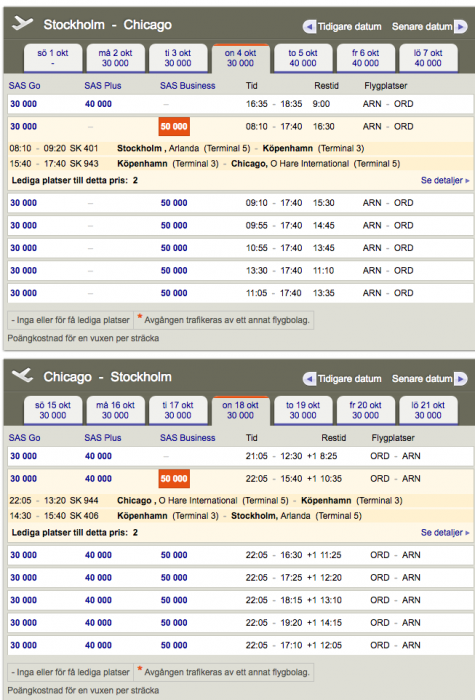Open Se detaljer for the SK 944 itinerary
The image size is (475, 700).
pyautogui.click(x=445, y=533)
